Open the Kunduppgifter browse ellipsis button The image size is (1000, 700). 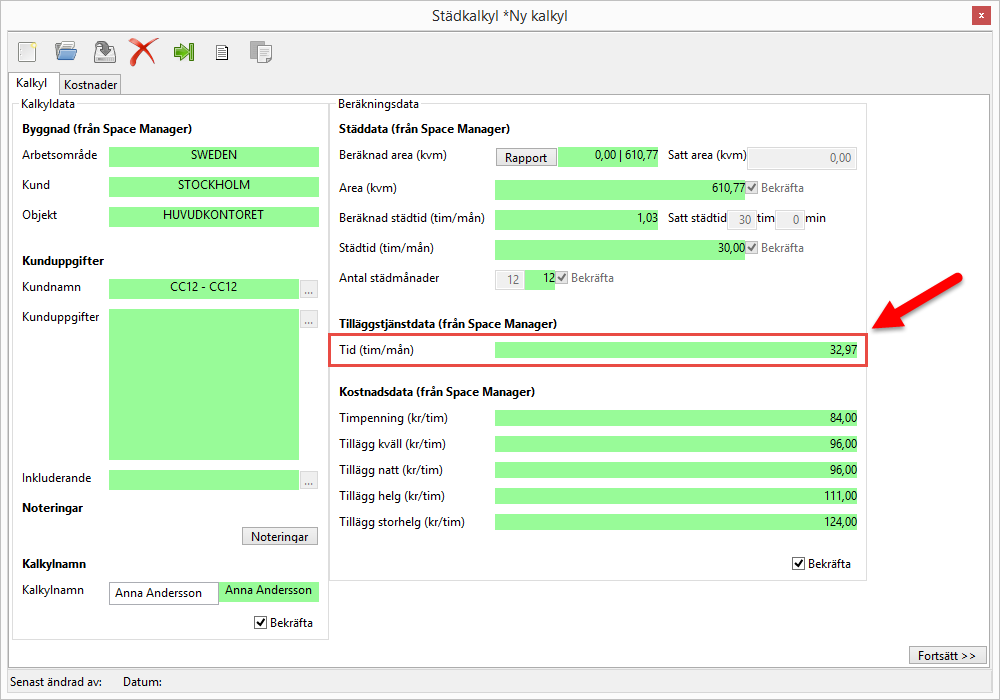click(x=309, y=320)
